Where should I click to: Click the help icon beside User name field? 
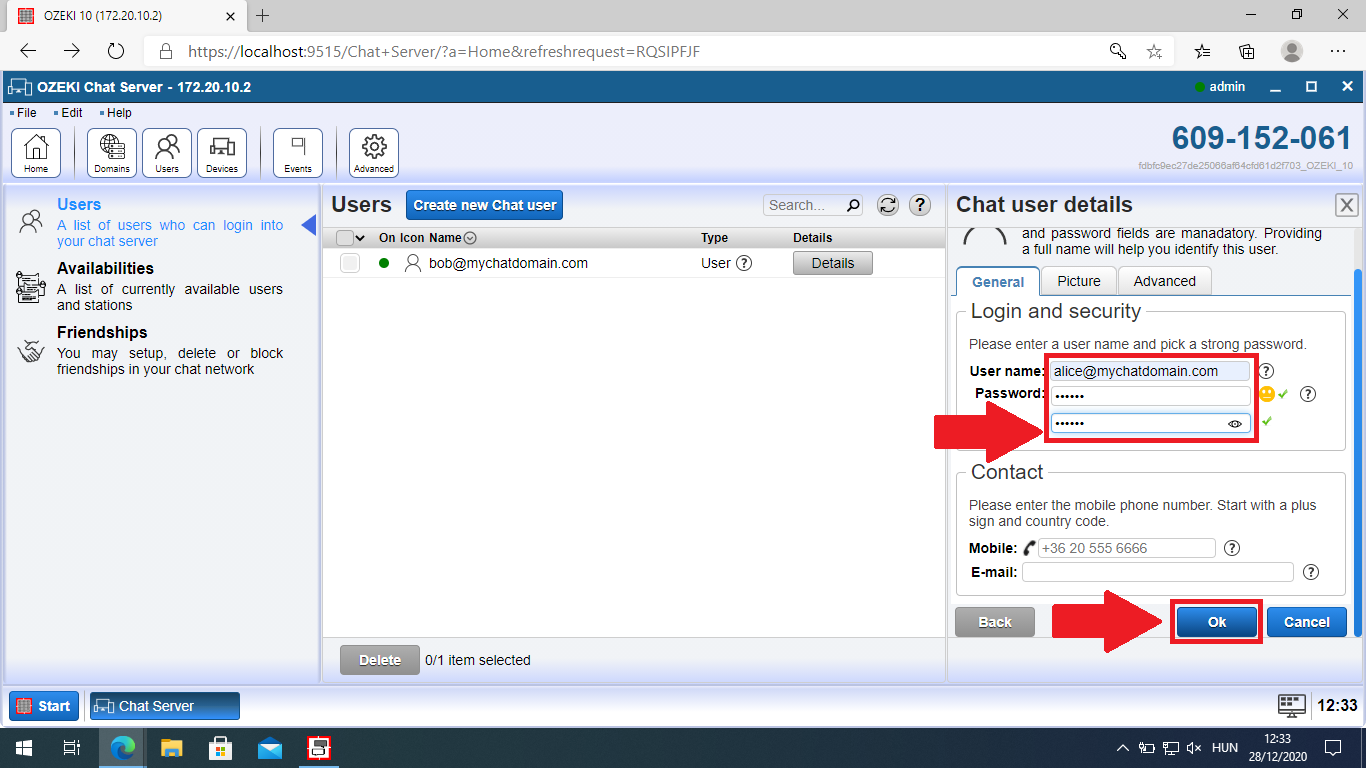pyautogui.click(x=1266, y=371)
